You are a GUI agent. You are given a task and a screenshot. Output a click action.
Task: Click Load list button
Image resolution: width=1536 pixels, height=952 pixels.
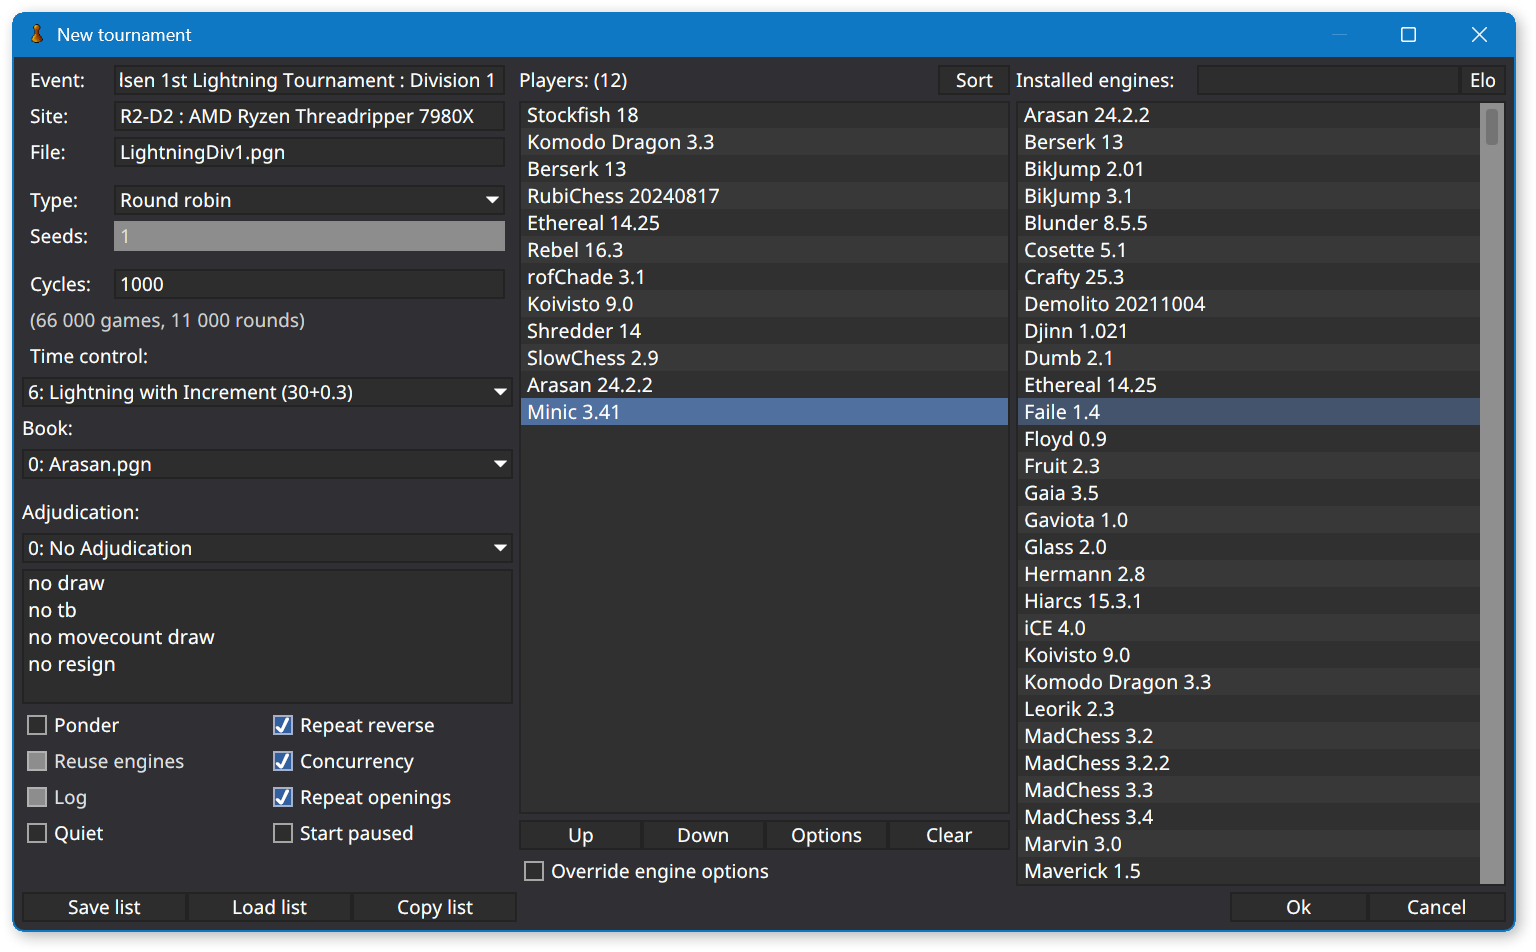[269, 907]
